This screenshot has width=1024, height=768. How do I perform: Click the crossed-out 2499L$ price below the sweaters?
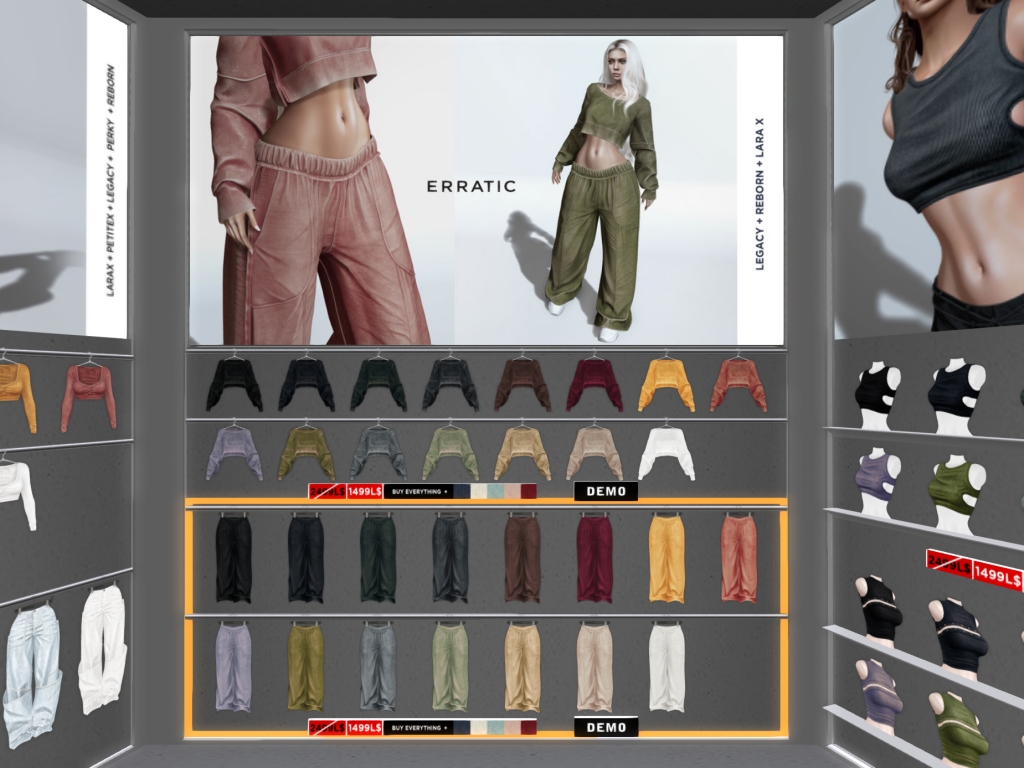(327, 491)
